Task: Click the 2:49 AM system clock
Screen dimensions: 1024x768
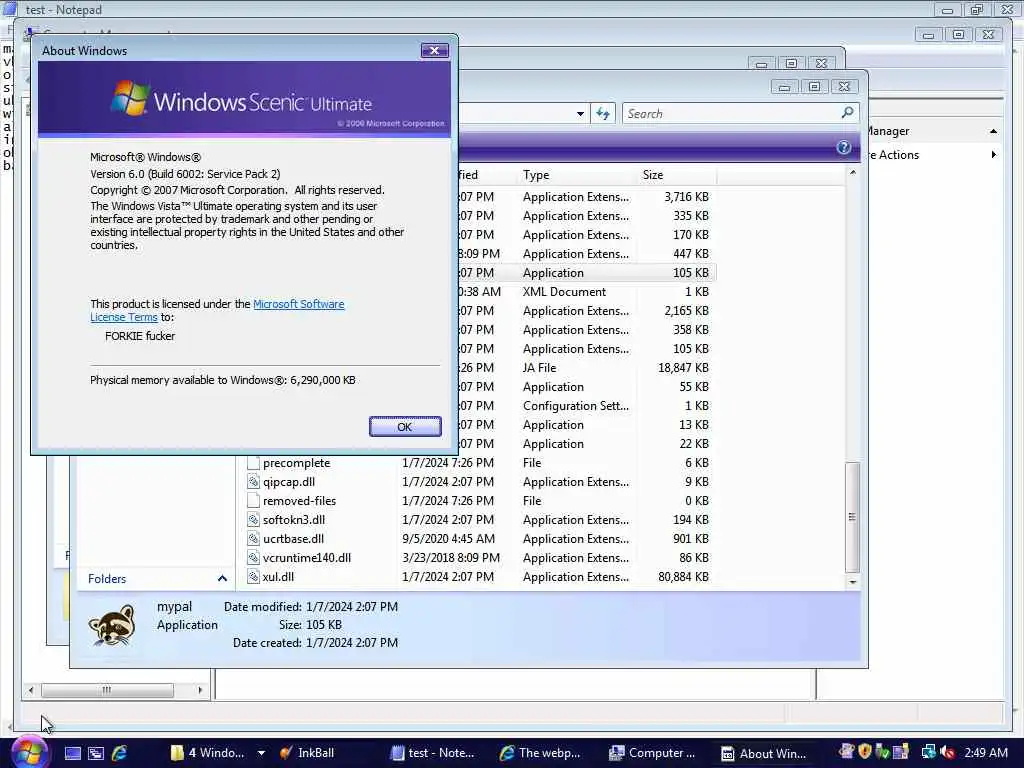Action: (x=985, y=752)
